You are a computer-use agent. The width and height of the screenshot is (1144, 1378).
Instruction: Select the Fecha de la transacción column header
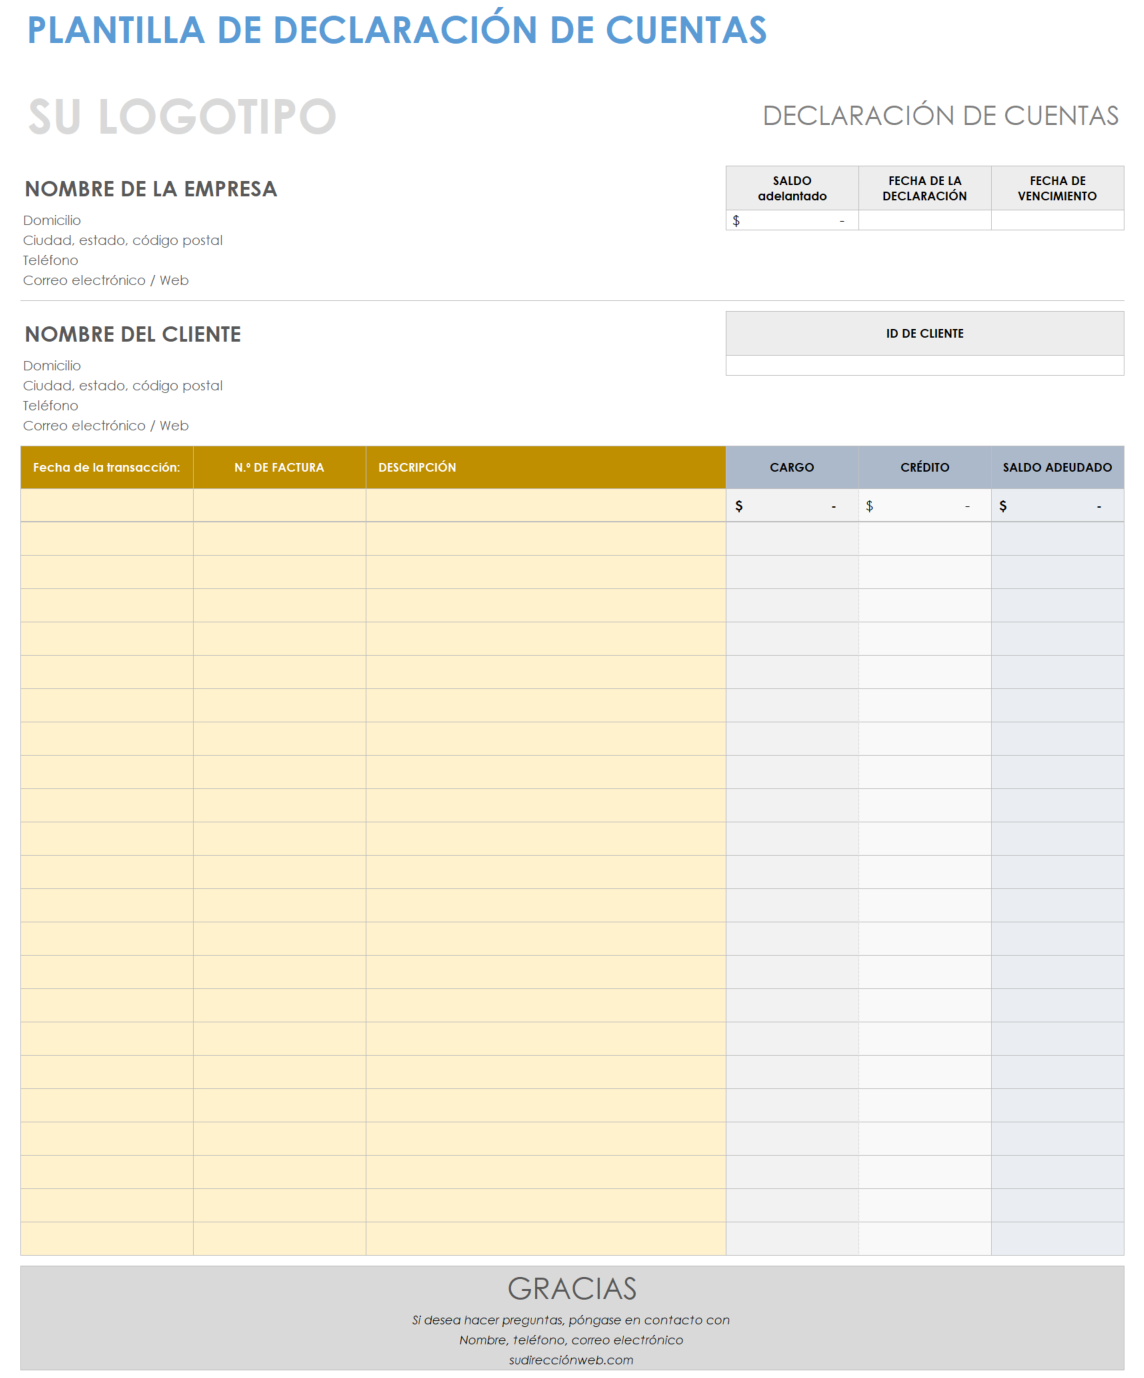pos(107,467)
